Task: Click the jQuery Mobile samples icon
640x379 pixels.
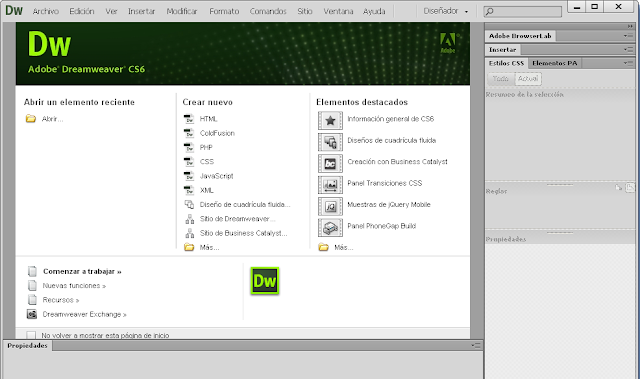Action: pyautogui.click(x=330, y=206)
